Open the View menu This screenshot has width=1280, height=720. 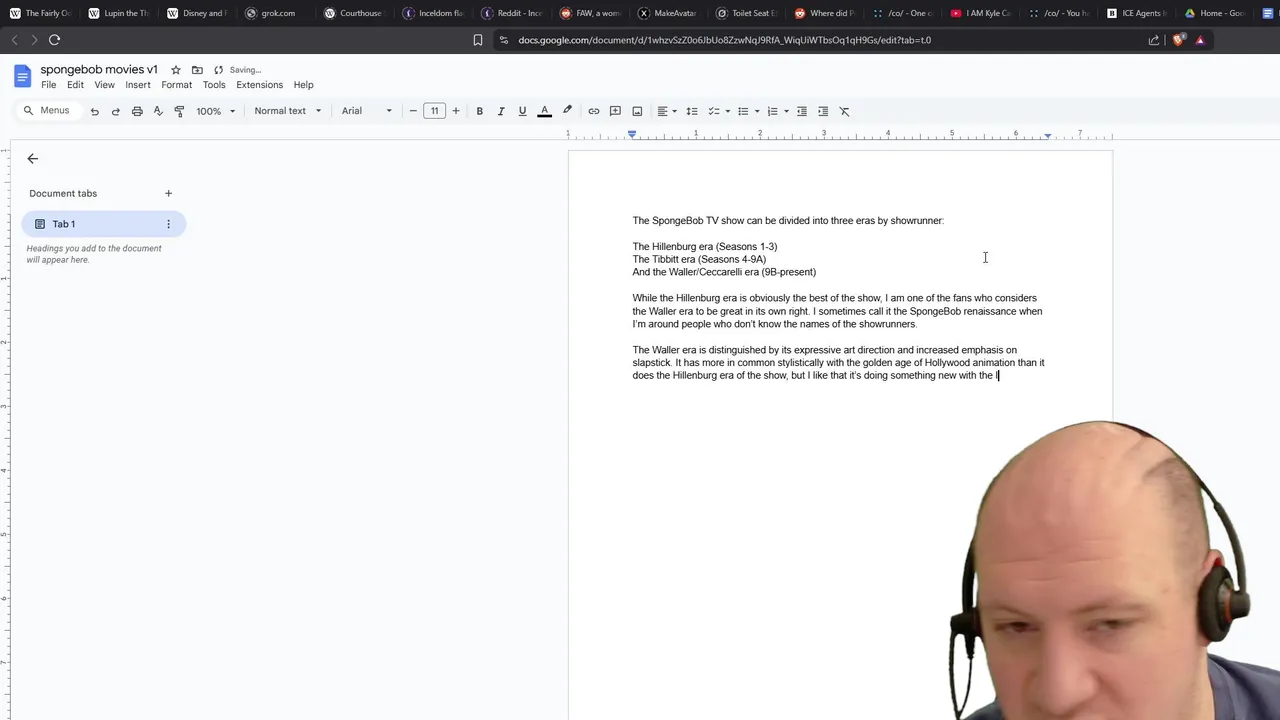(x=104, y=85)
